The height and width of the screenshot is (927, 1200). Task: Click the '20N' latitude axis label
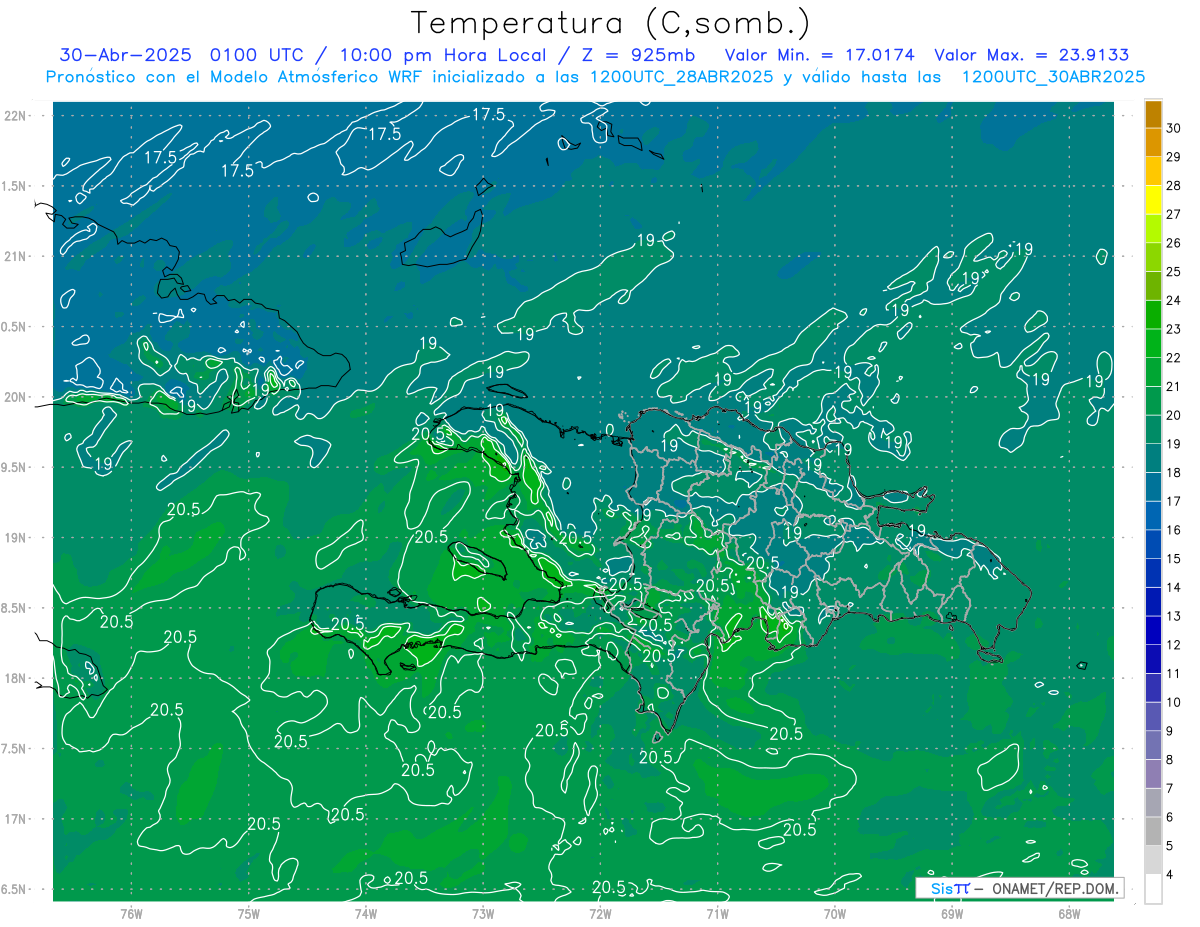coord(17,397)
